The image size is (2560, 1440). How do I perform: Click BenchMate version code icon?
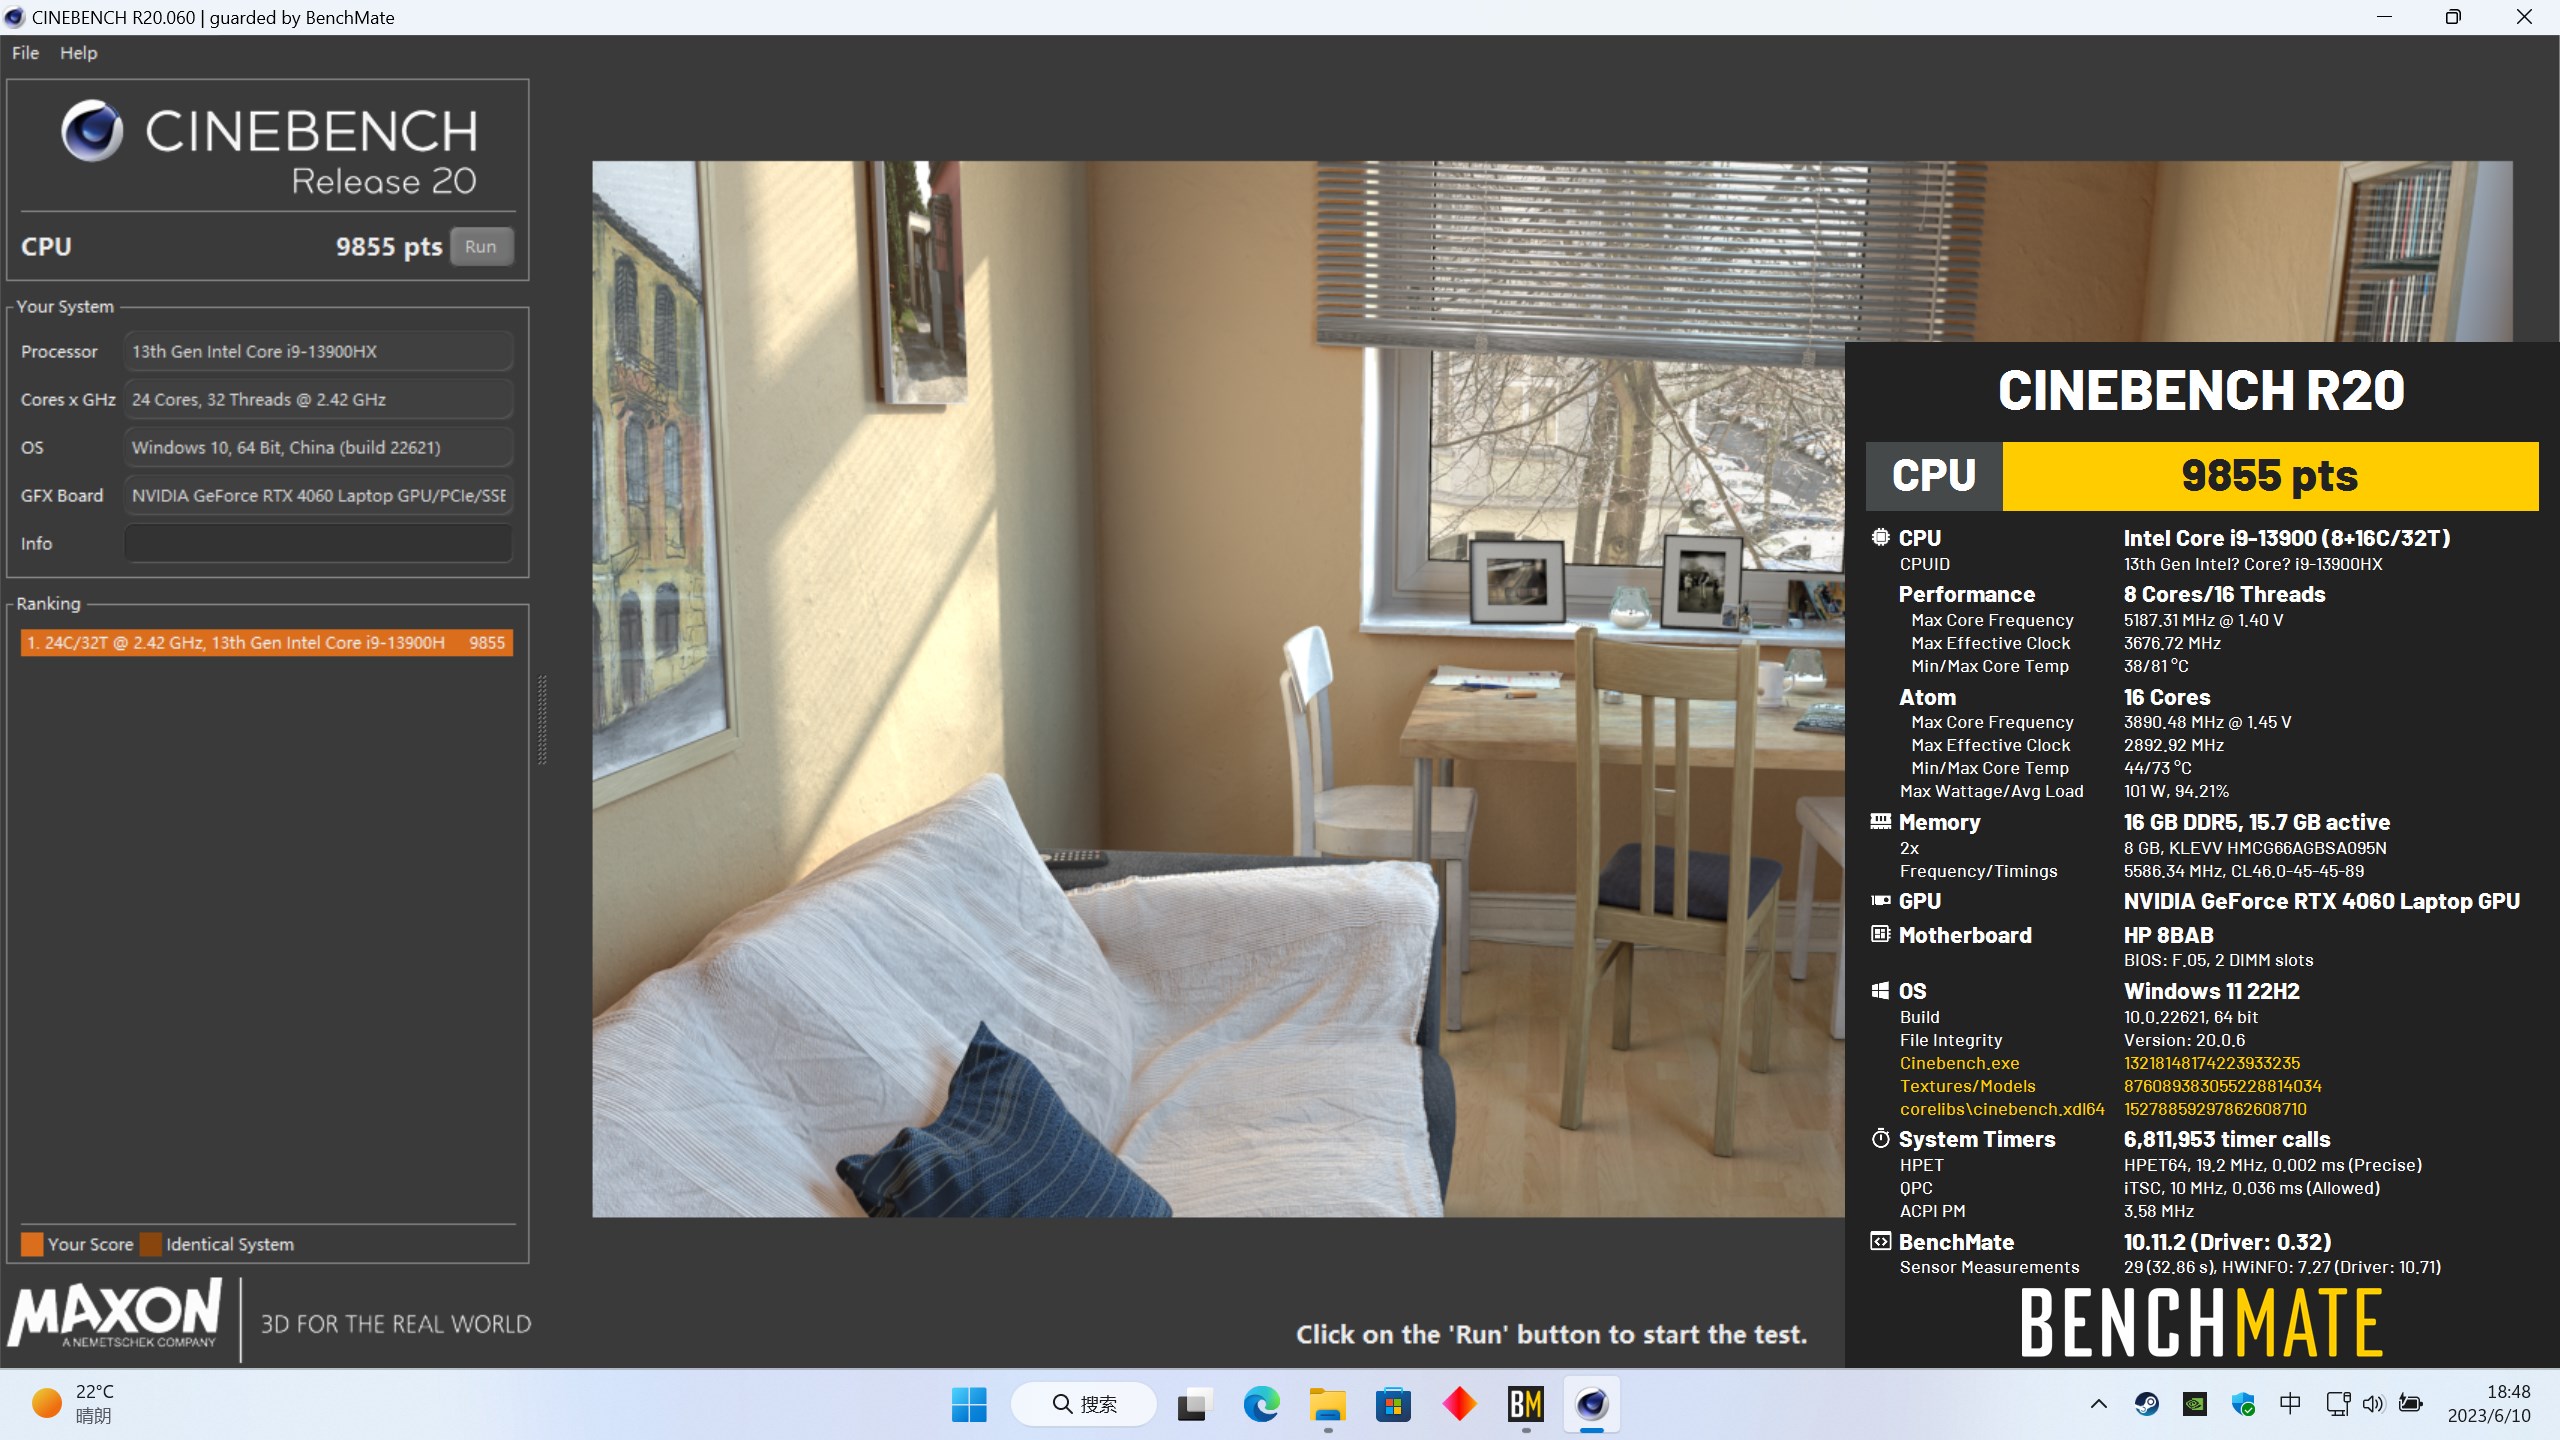1880,1241
